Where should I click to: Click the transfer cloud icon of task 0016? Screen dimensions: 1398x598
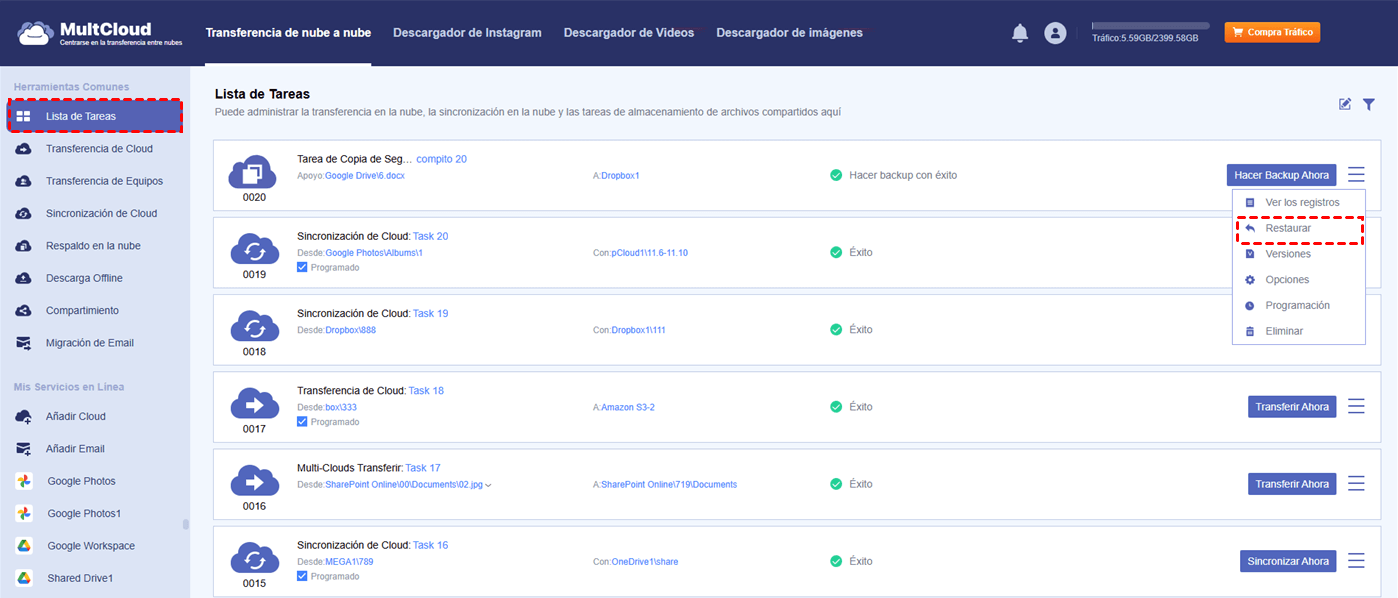pyautogui.click(x=254, y=481)
